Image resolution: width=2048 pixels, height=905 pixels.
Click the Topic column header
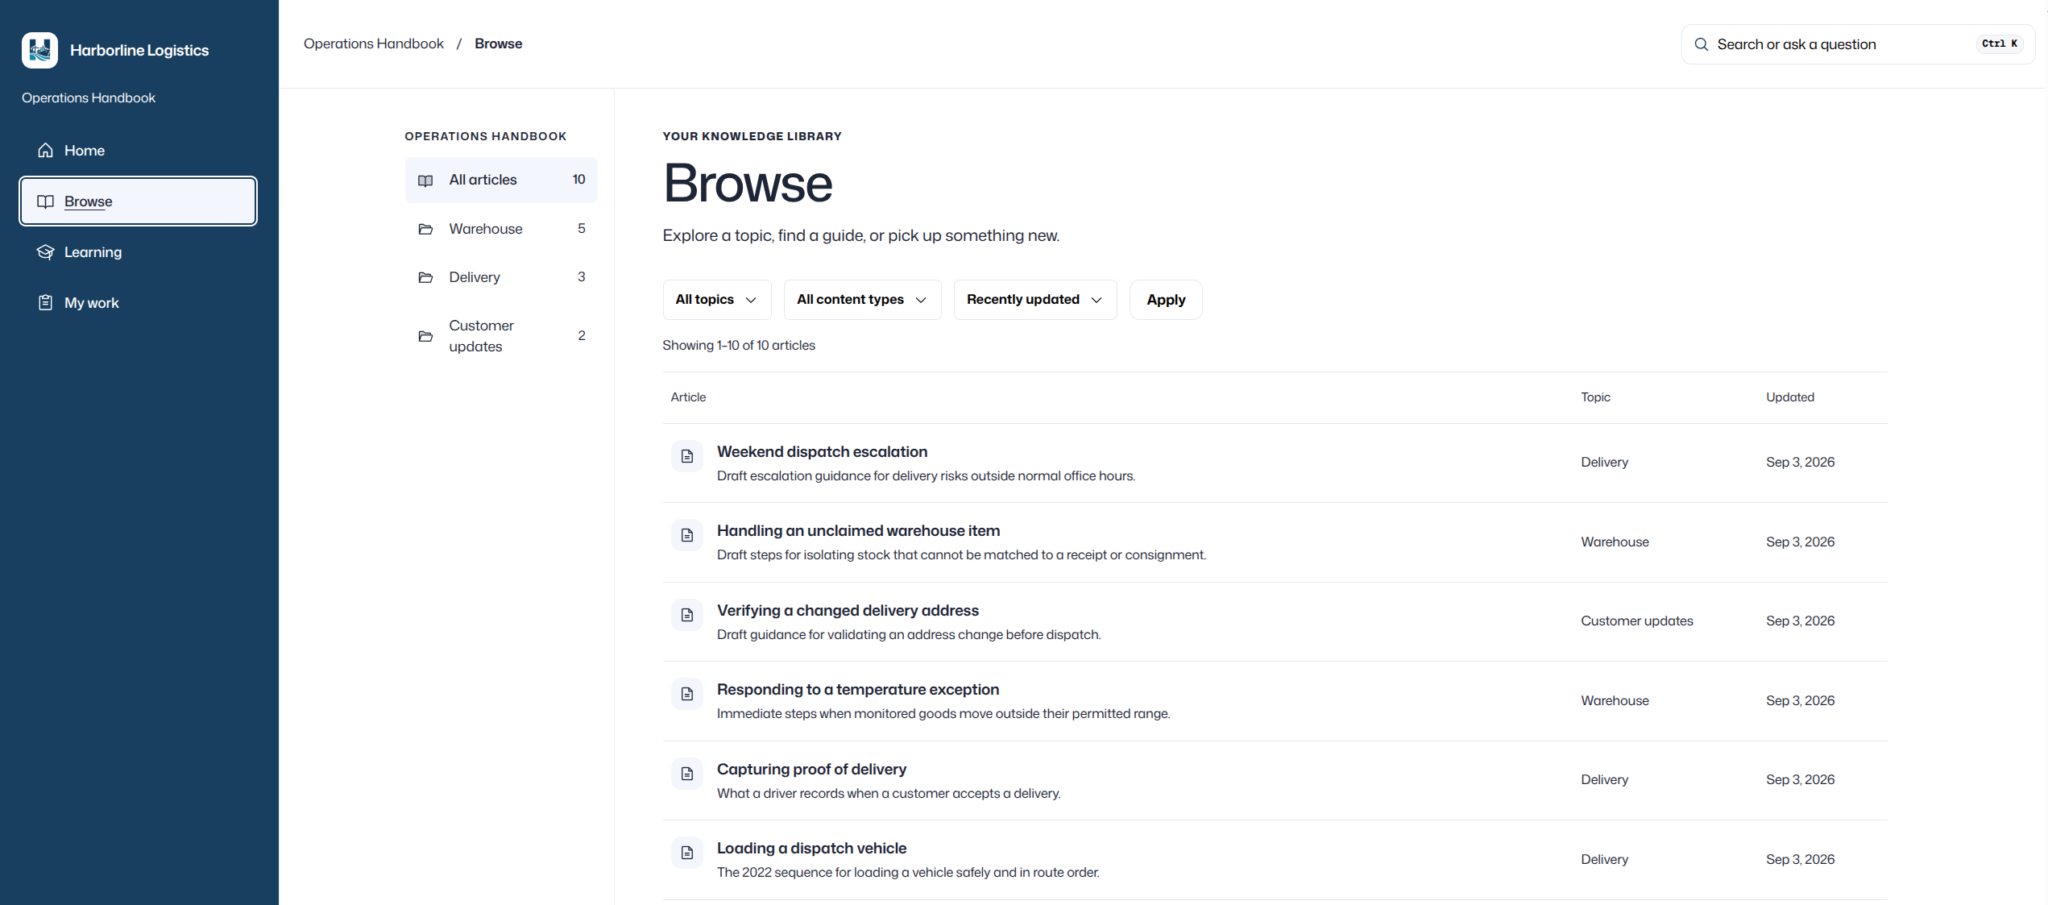pyautogui.click(x=1595, y=398)
